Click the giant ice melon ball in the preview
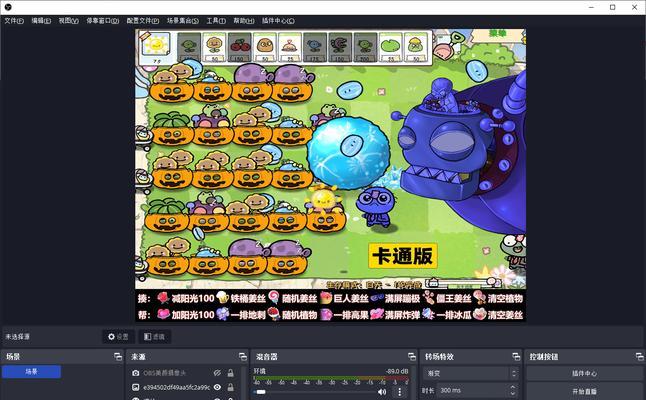The image size is (646, 400). click(x=349, y=153)
